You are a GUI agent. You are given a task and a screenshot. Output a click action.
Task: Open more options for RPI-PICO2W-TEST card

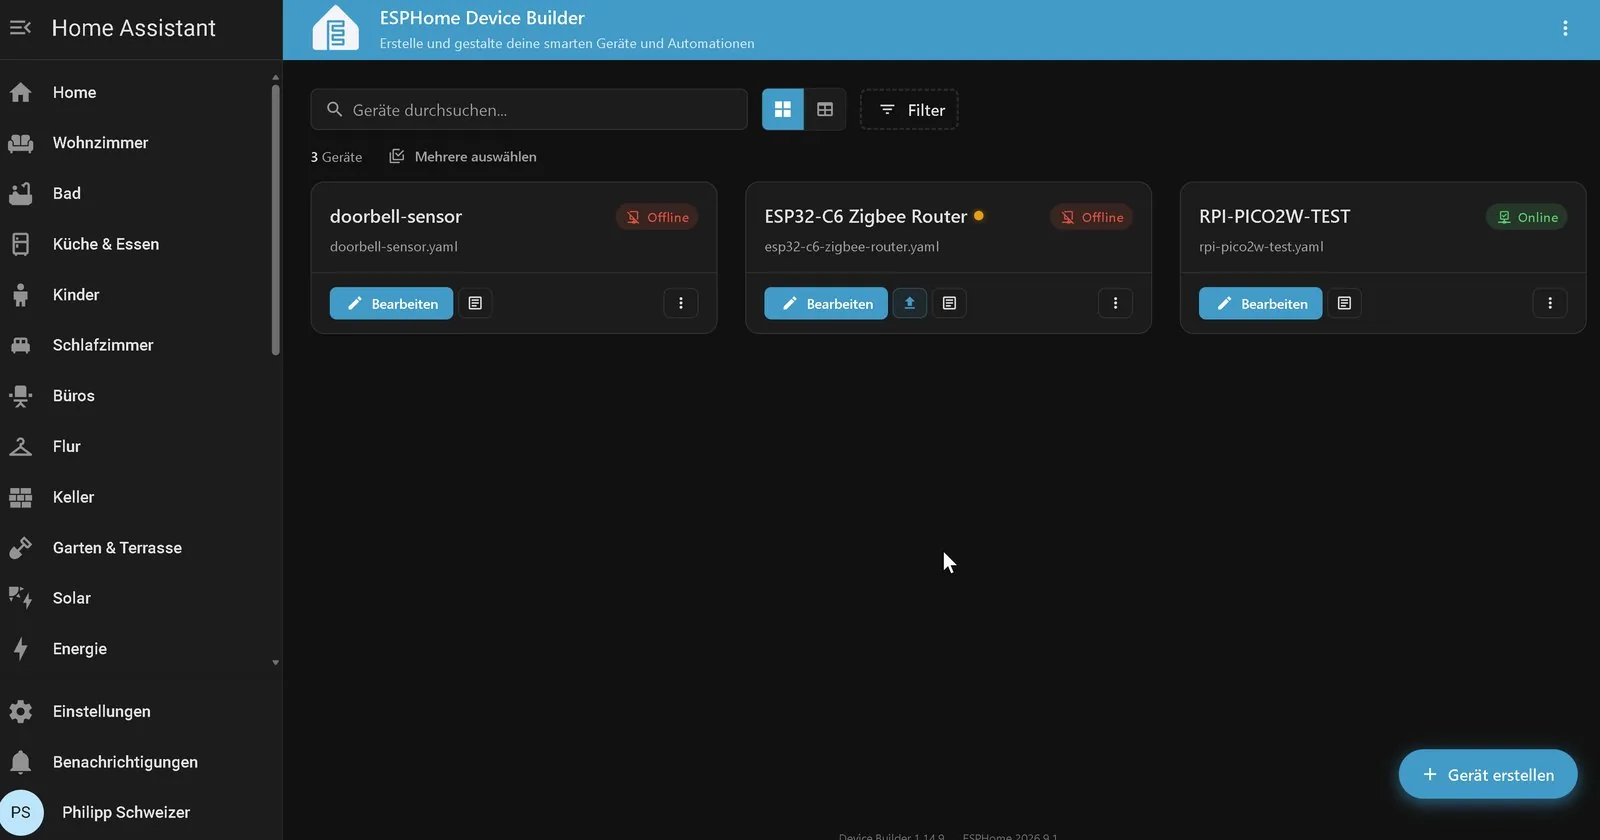tap(1550, 303)
